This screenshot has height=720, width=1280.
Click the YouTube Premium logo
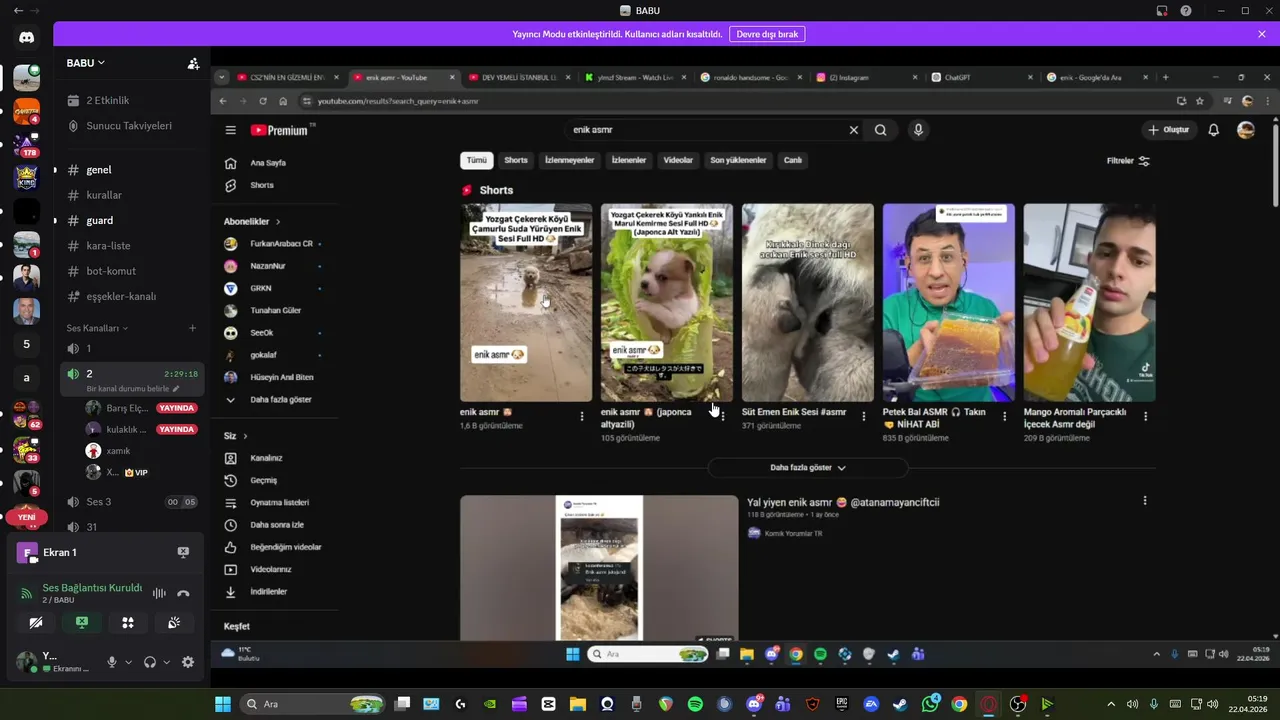[x=281, y=130]
